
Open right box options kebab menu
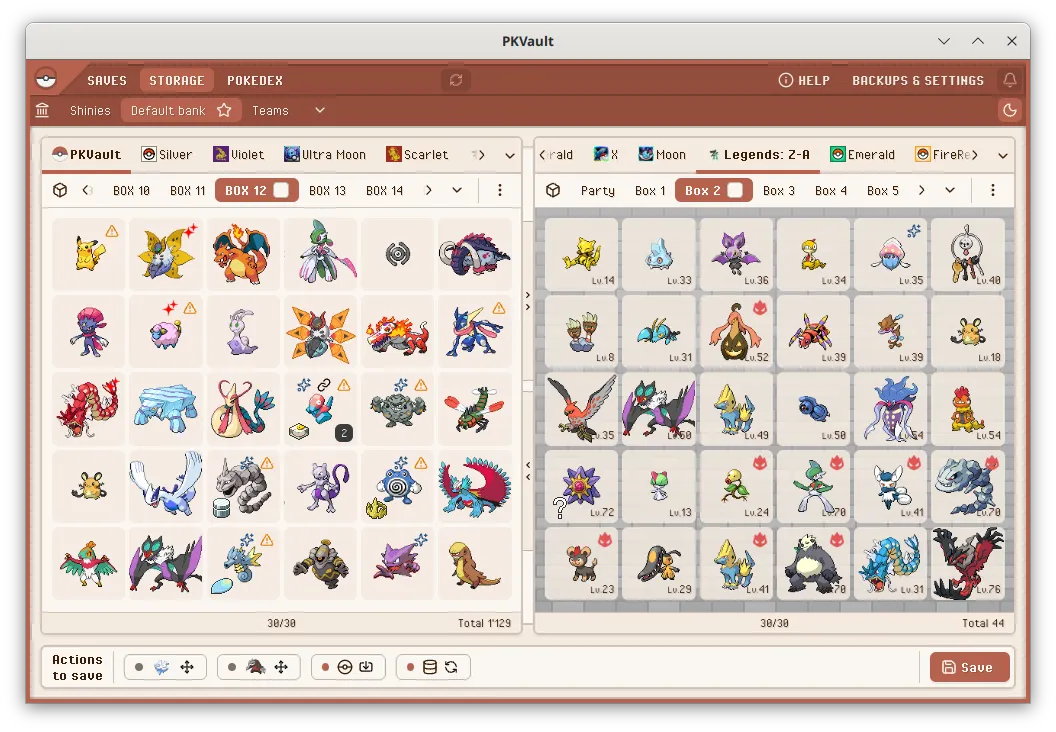(993, 191)
